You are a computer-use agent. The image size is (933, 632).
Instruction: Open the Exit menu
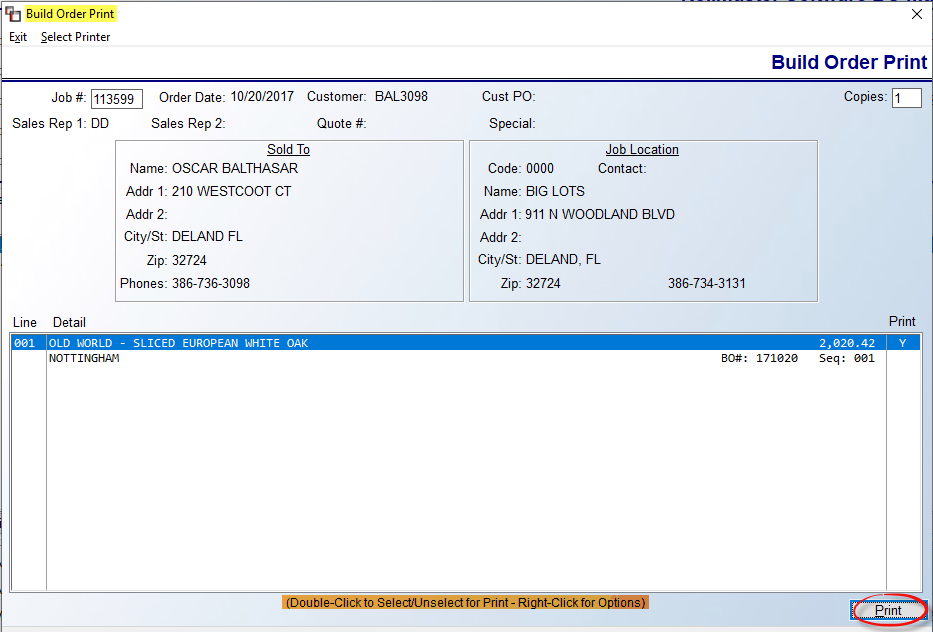[x=18, y=37]
